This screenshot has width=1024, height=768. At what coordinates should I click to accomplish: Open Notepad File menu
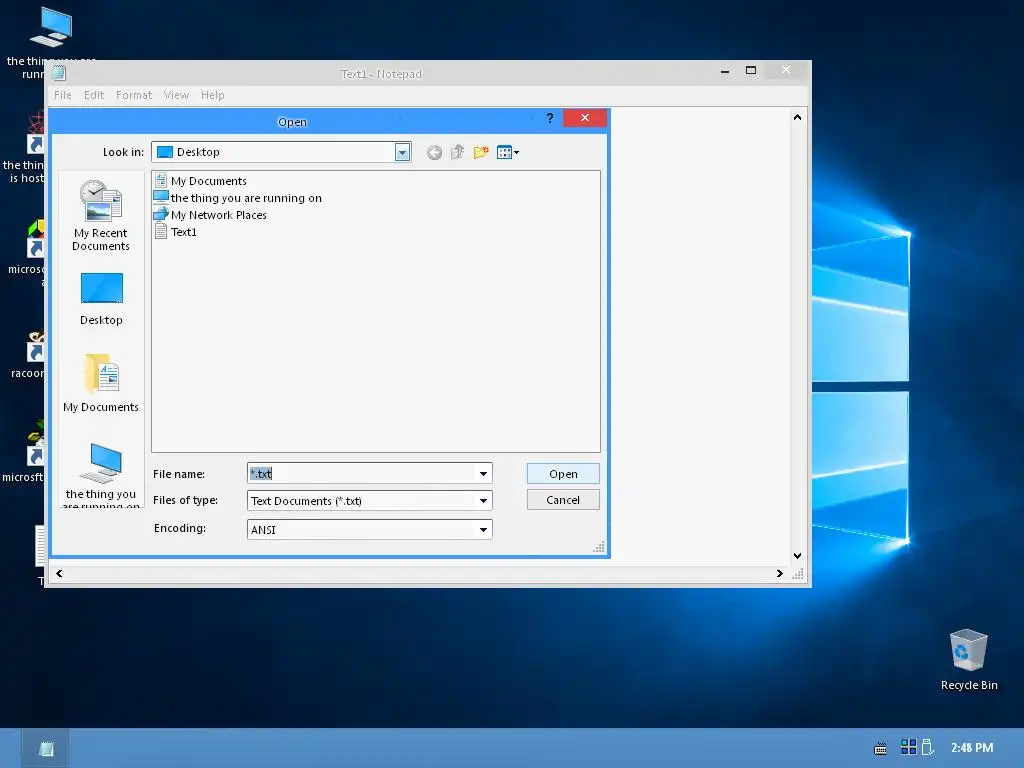63,95
